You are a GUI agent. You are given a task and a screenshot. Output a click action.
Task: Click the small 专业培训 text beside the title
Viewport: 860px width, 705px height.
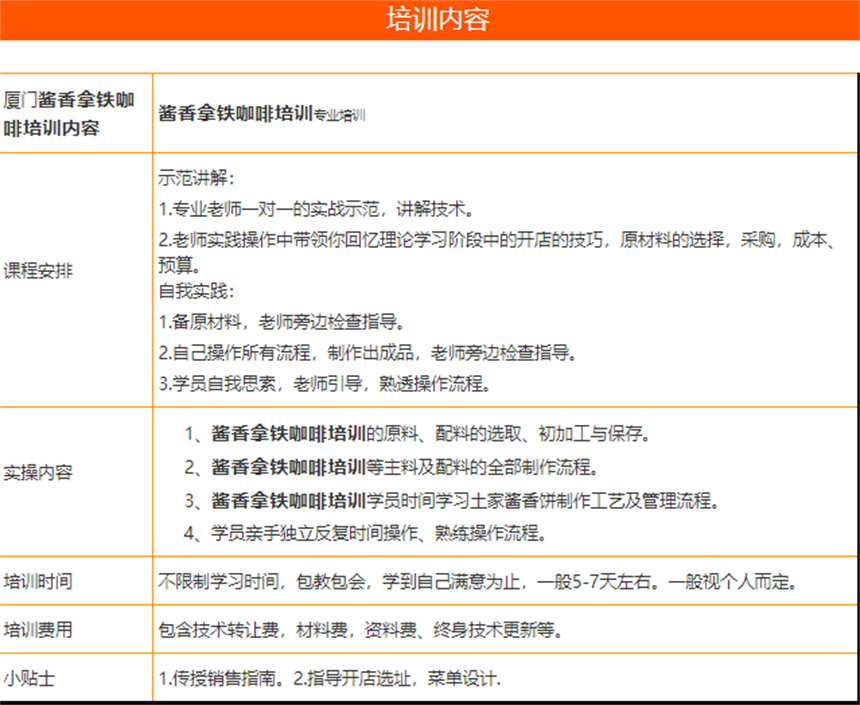click(x=340, y=115)
